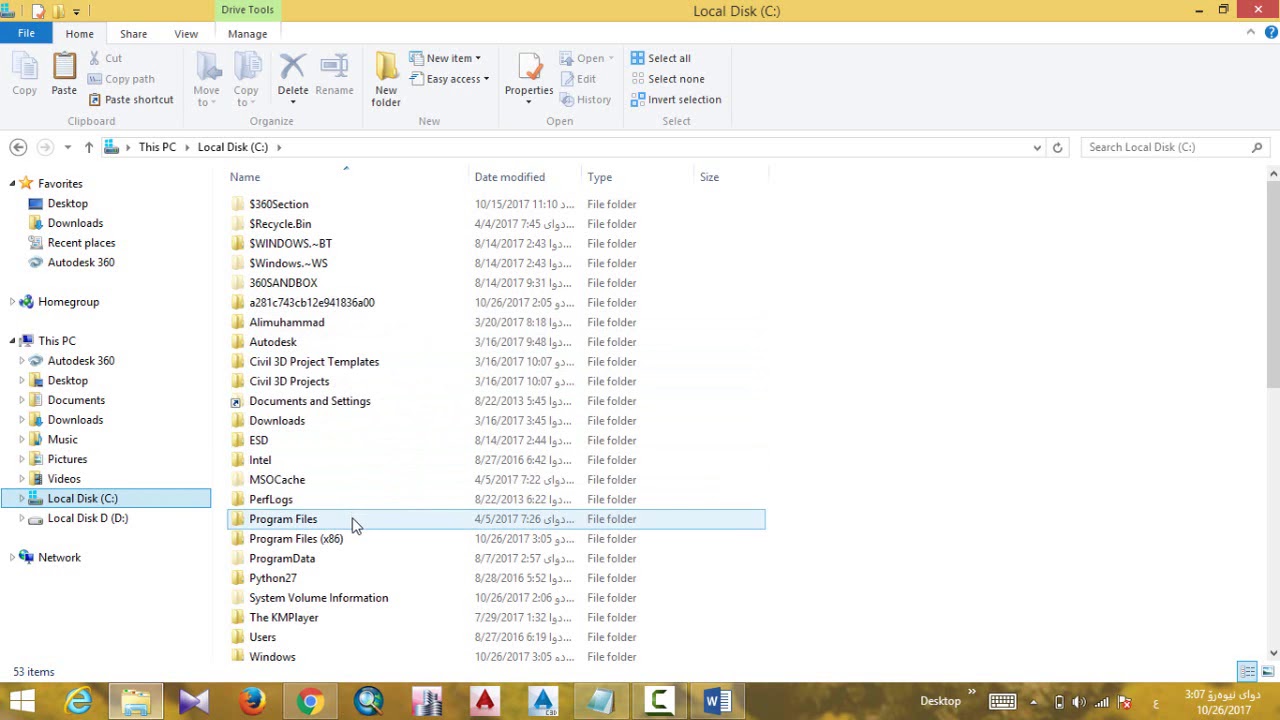
Task: Open Internet Explorer from taskbar
Action: tap(78, 701)
